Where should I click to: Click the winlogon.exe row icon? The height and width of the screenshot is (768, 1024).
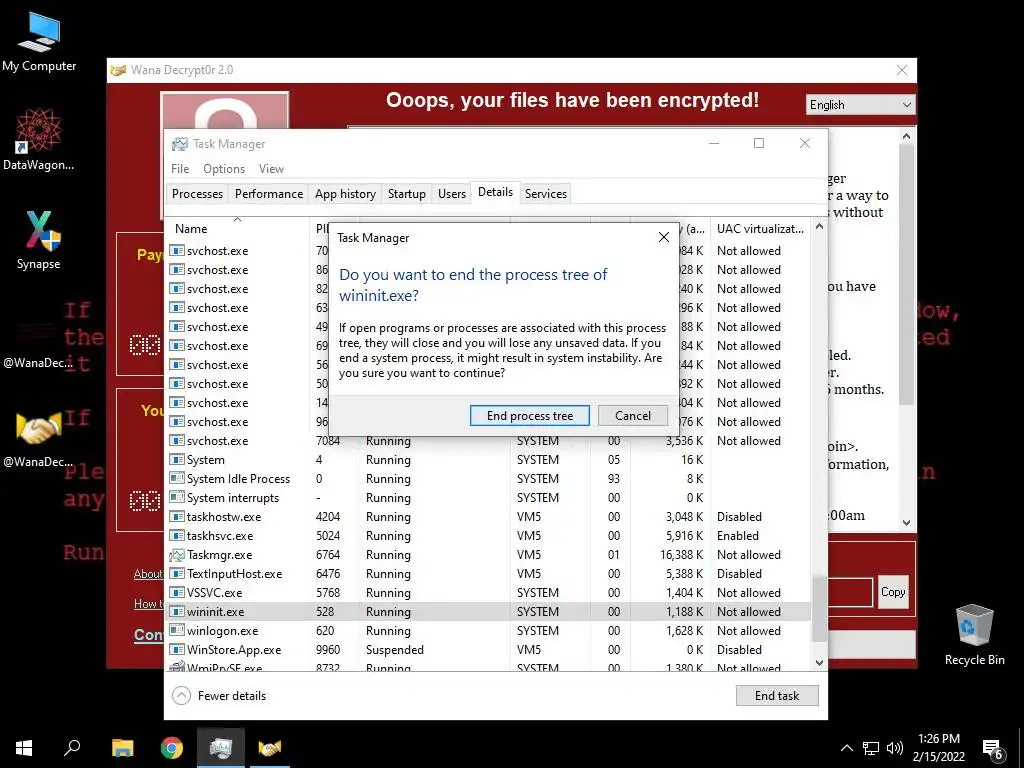[176, 631]
